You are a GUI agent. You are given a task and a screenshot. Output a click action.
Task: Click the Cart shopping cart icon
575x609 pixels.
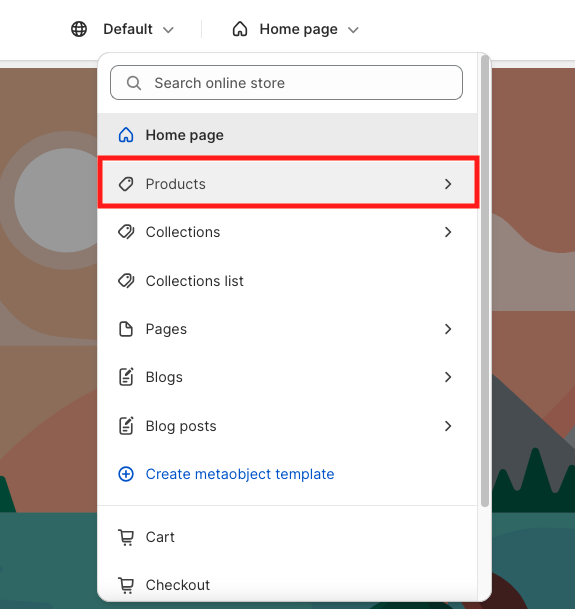126,538
